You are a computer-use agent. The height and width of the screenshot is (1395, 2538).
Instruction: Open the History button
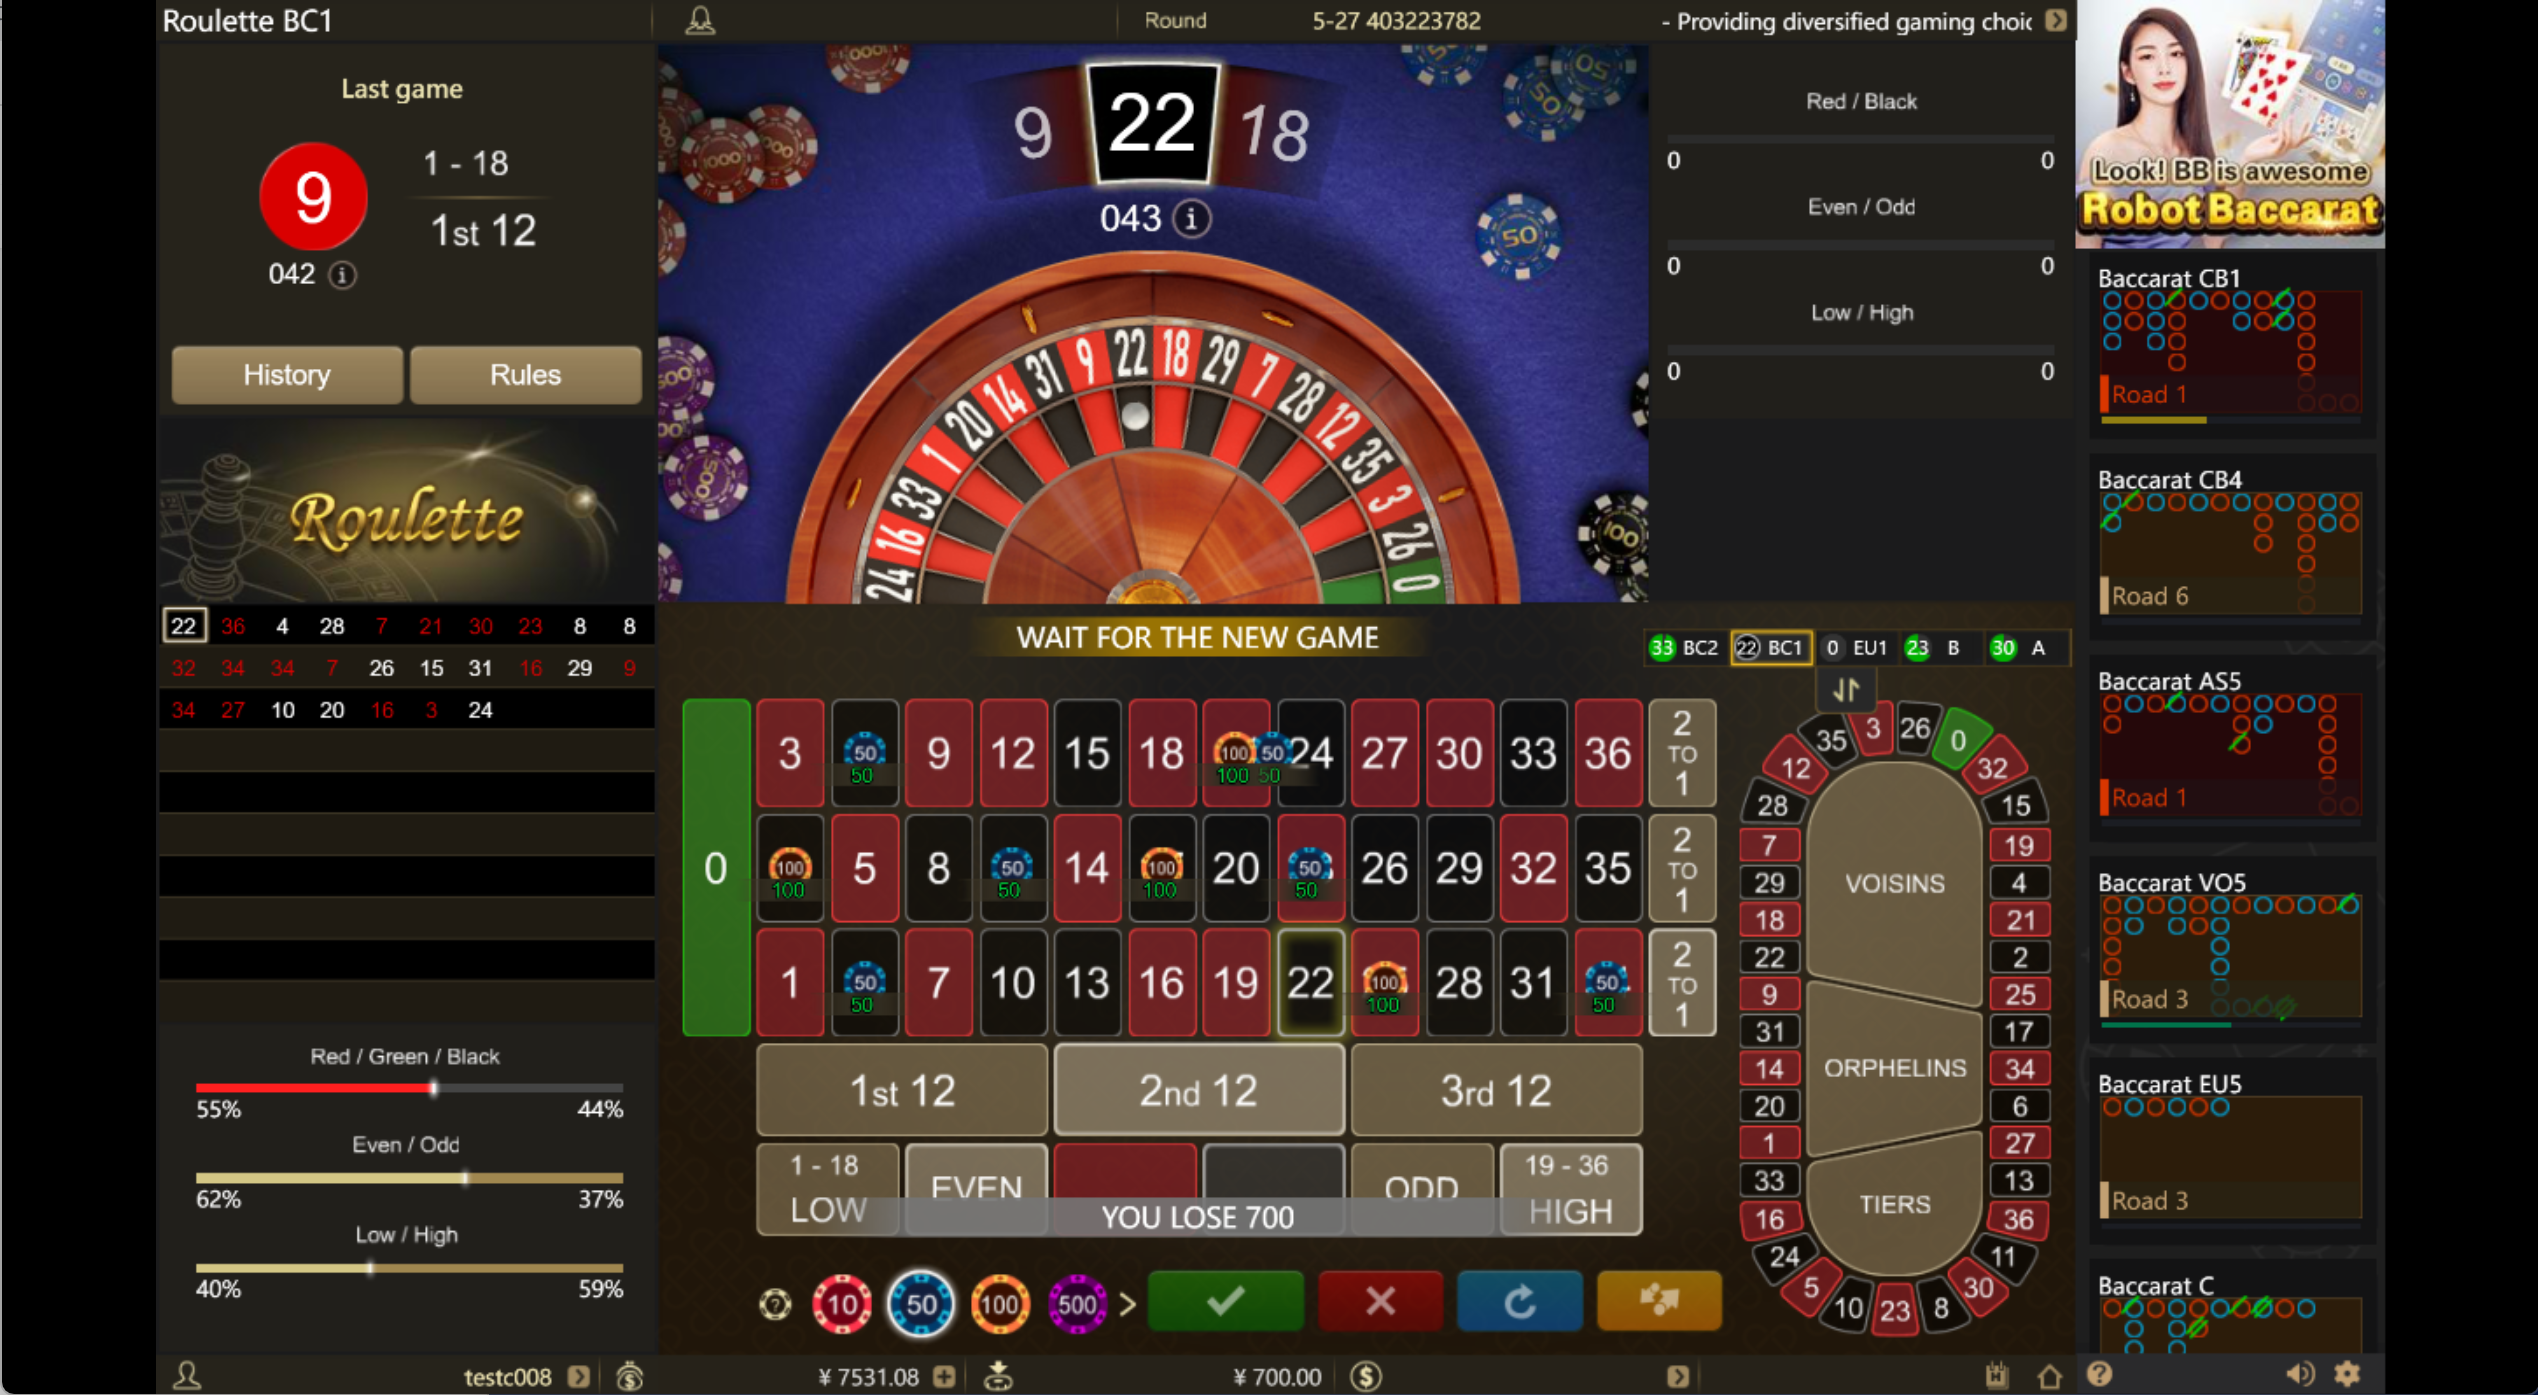pos(287,375)
